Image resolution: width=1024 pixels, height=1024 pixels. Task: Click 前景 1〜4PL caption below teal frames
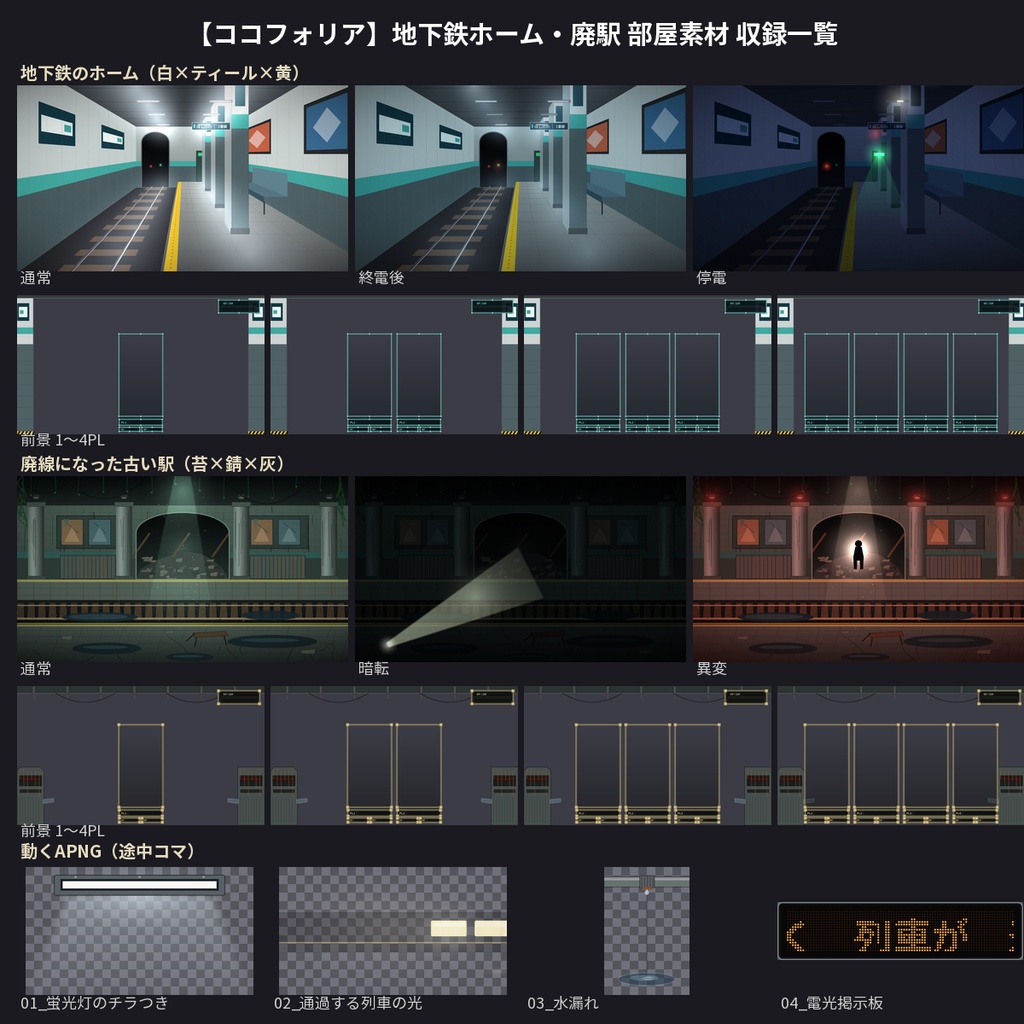(x=62, y=440)
